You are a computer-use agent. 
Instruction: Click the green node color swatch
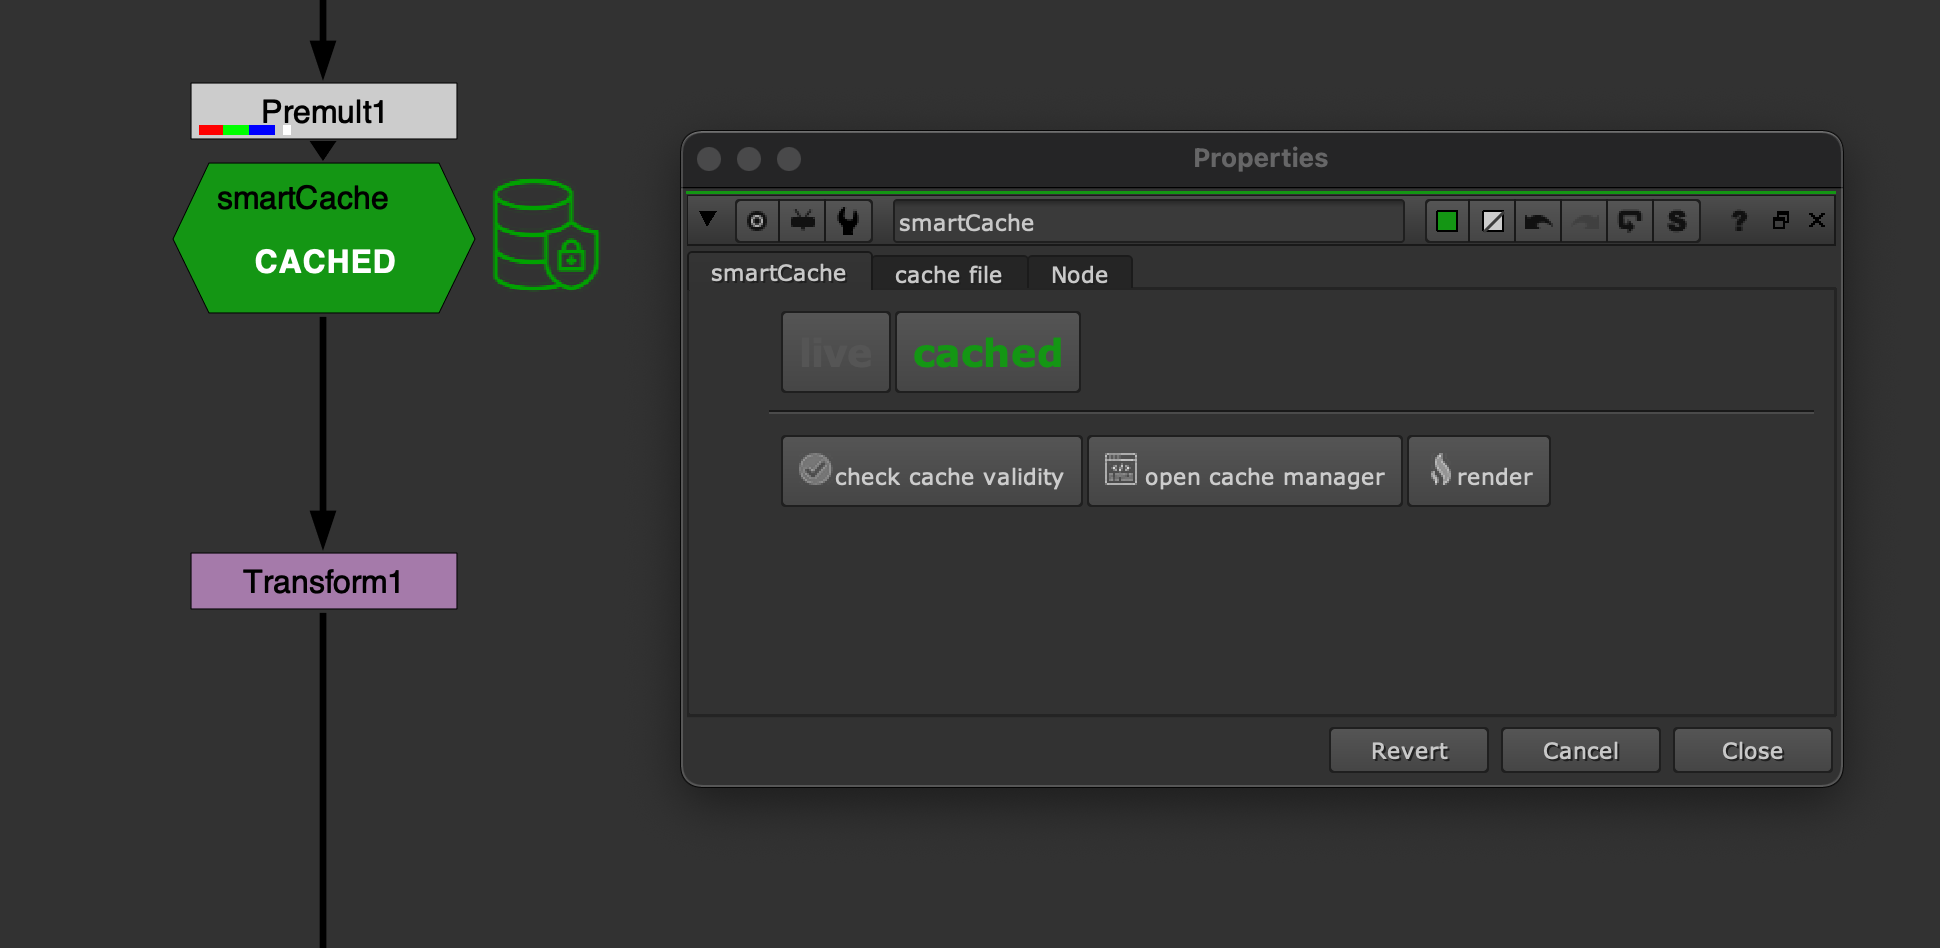[x=1446, y=221]
